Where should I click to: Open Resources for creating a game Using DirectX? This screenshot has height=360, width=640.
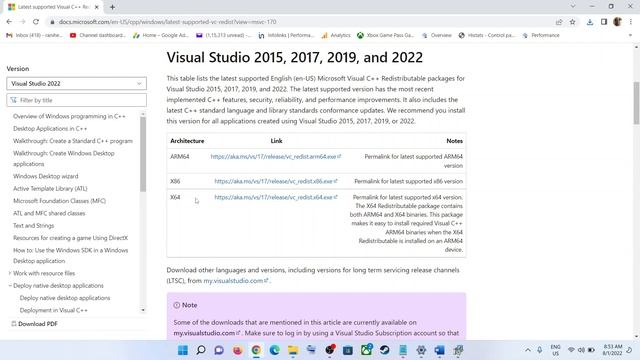70,238
